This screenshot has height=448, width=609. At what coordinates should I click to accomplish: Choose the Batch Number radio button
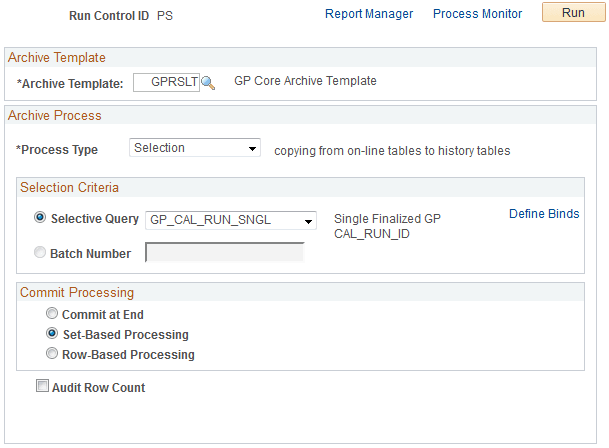click(41, 253)
